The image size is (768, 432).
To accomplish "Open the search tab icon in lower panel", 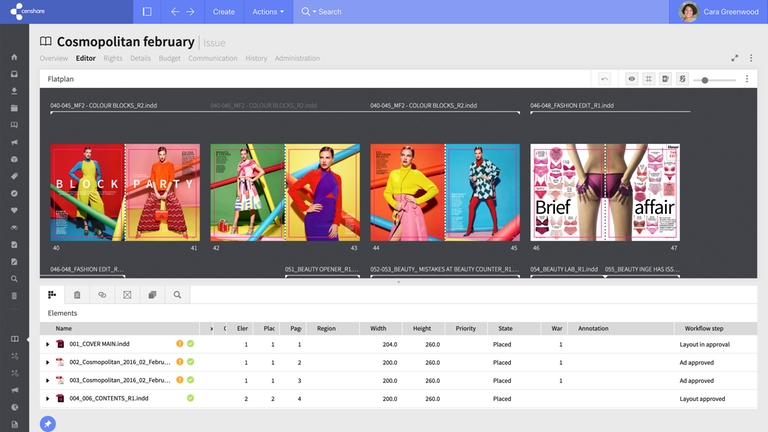I will pyautogui.click(x=177, y=294).
